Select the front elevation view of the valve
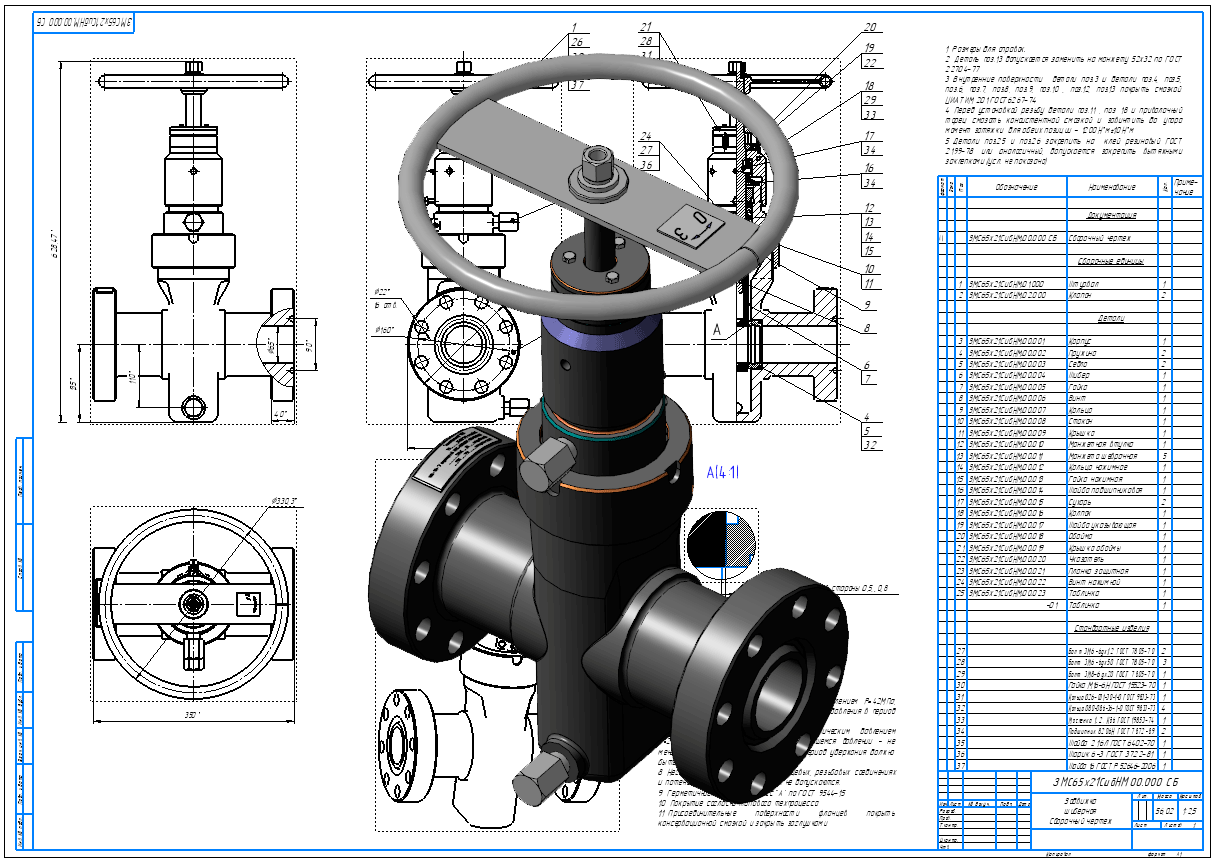Viewport: 1217px width, 862px height. 192,240
